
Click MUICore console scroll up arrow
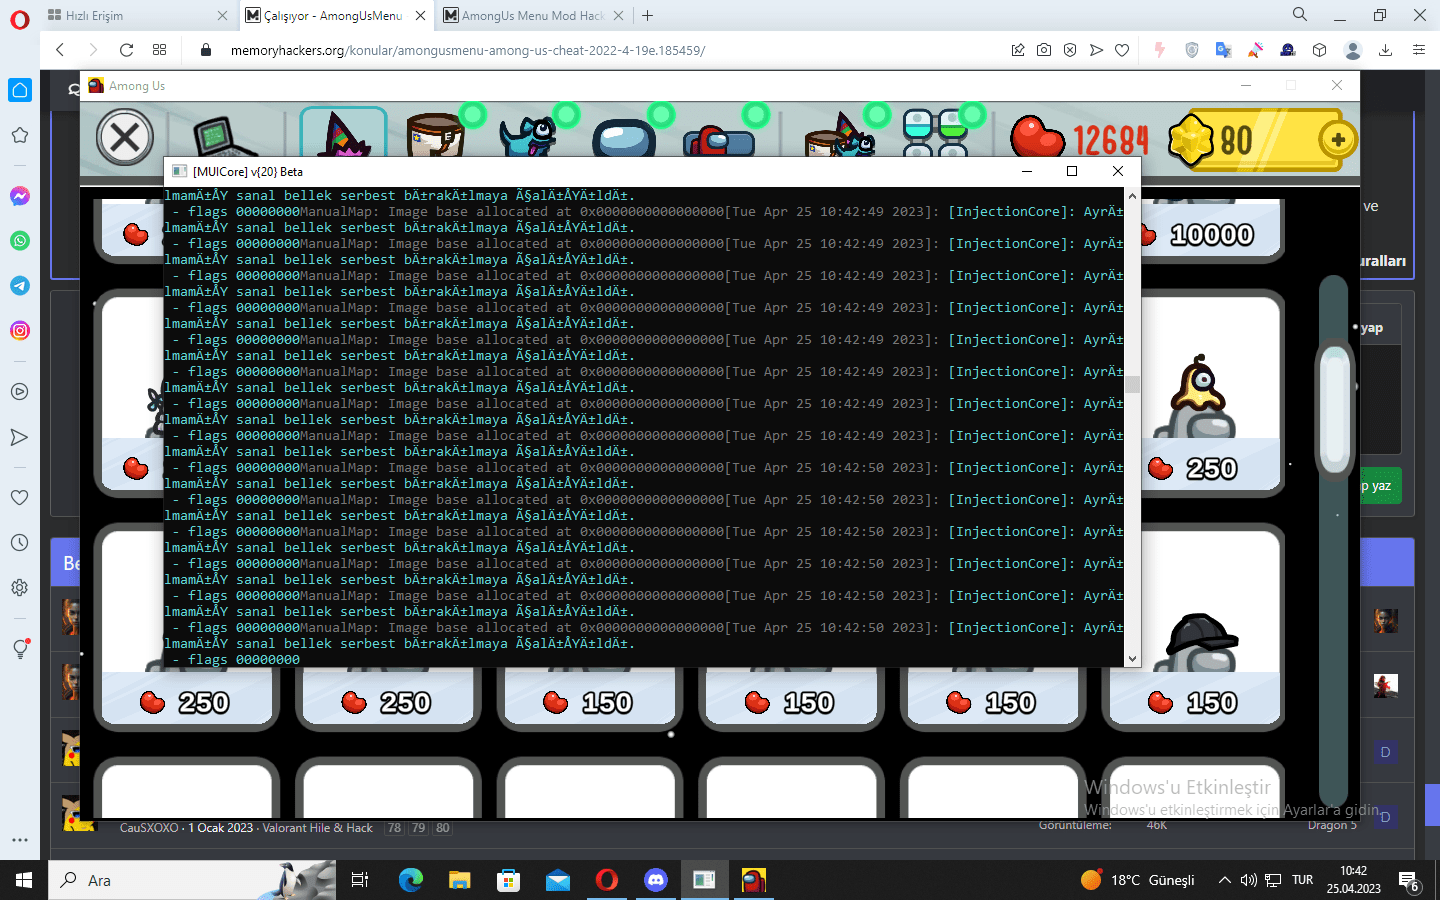click(x=1132, y=195)
